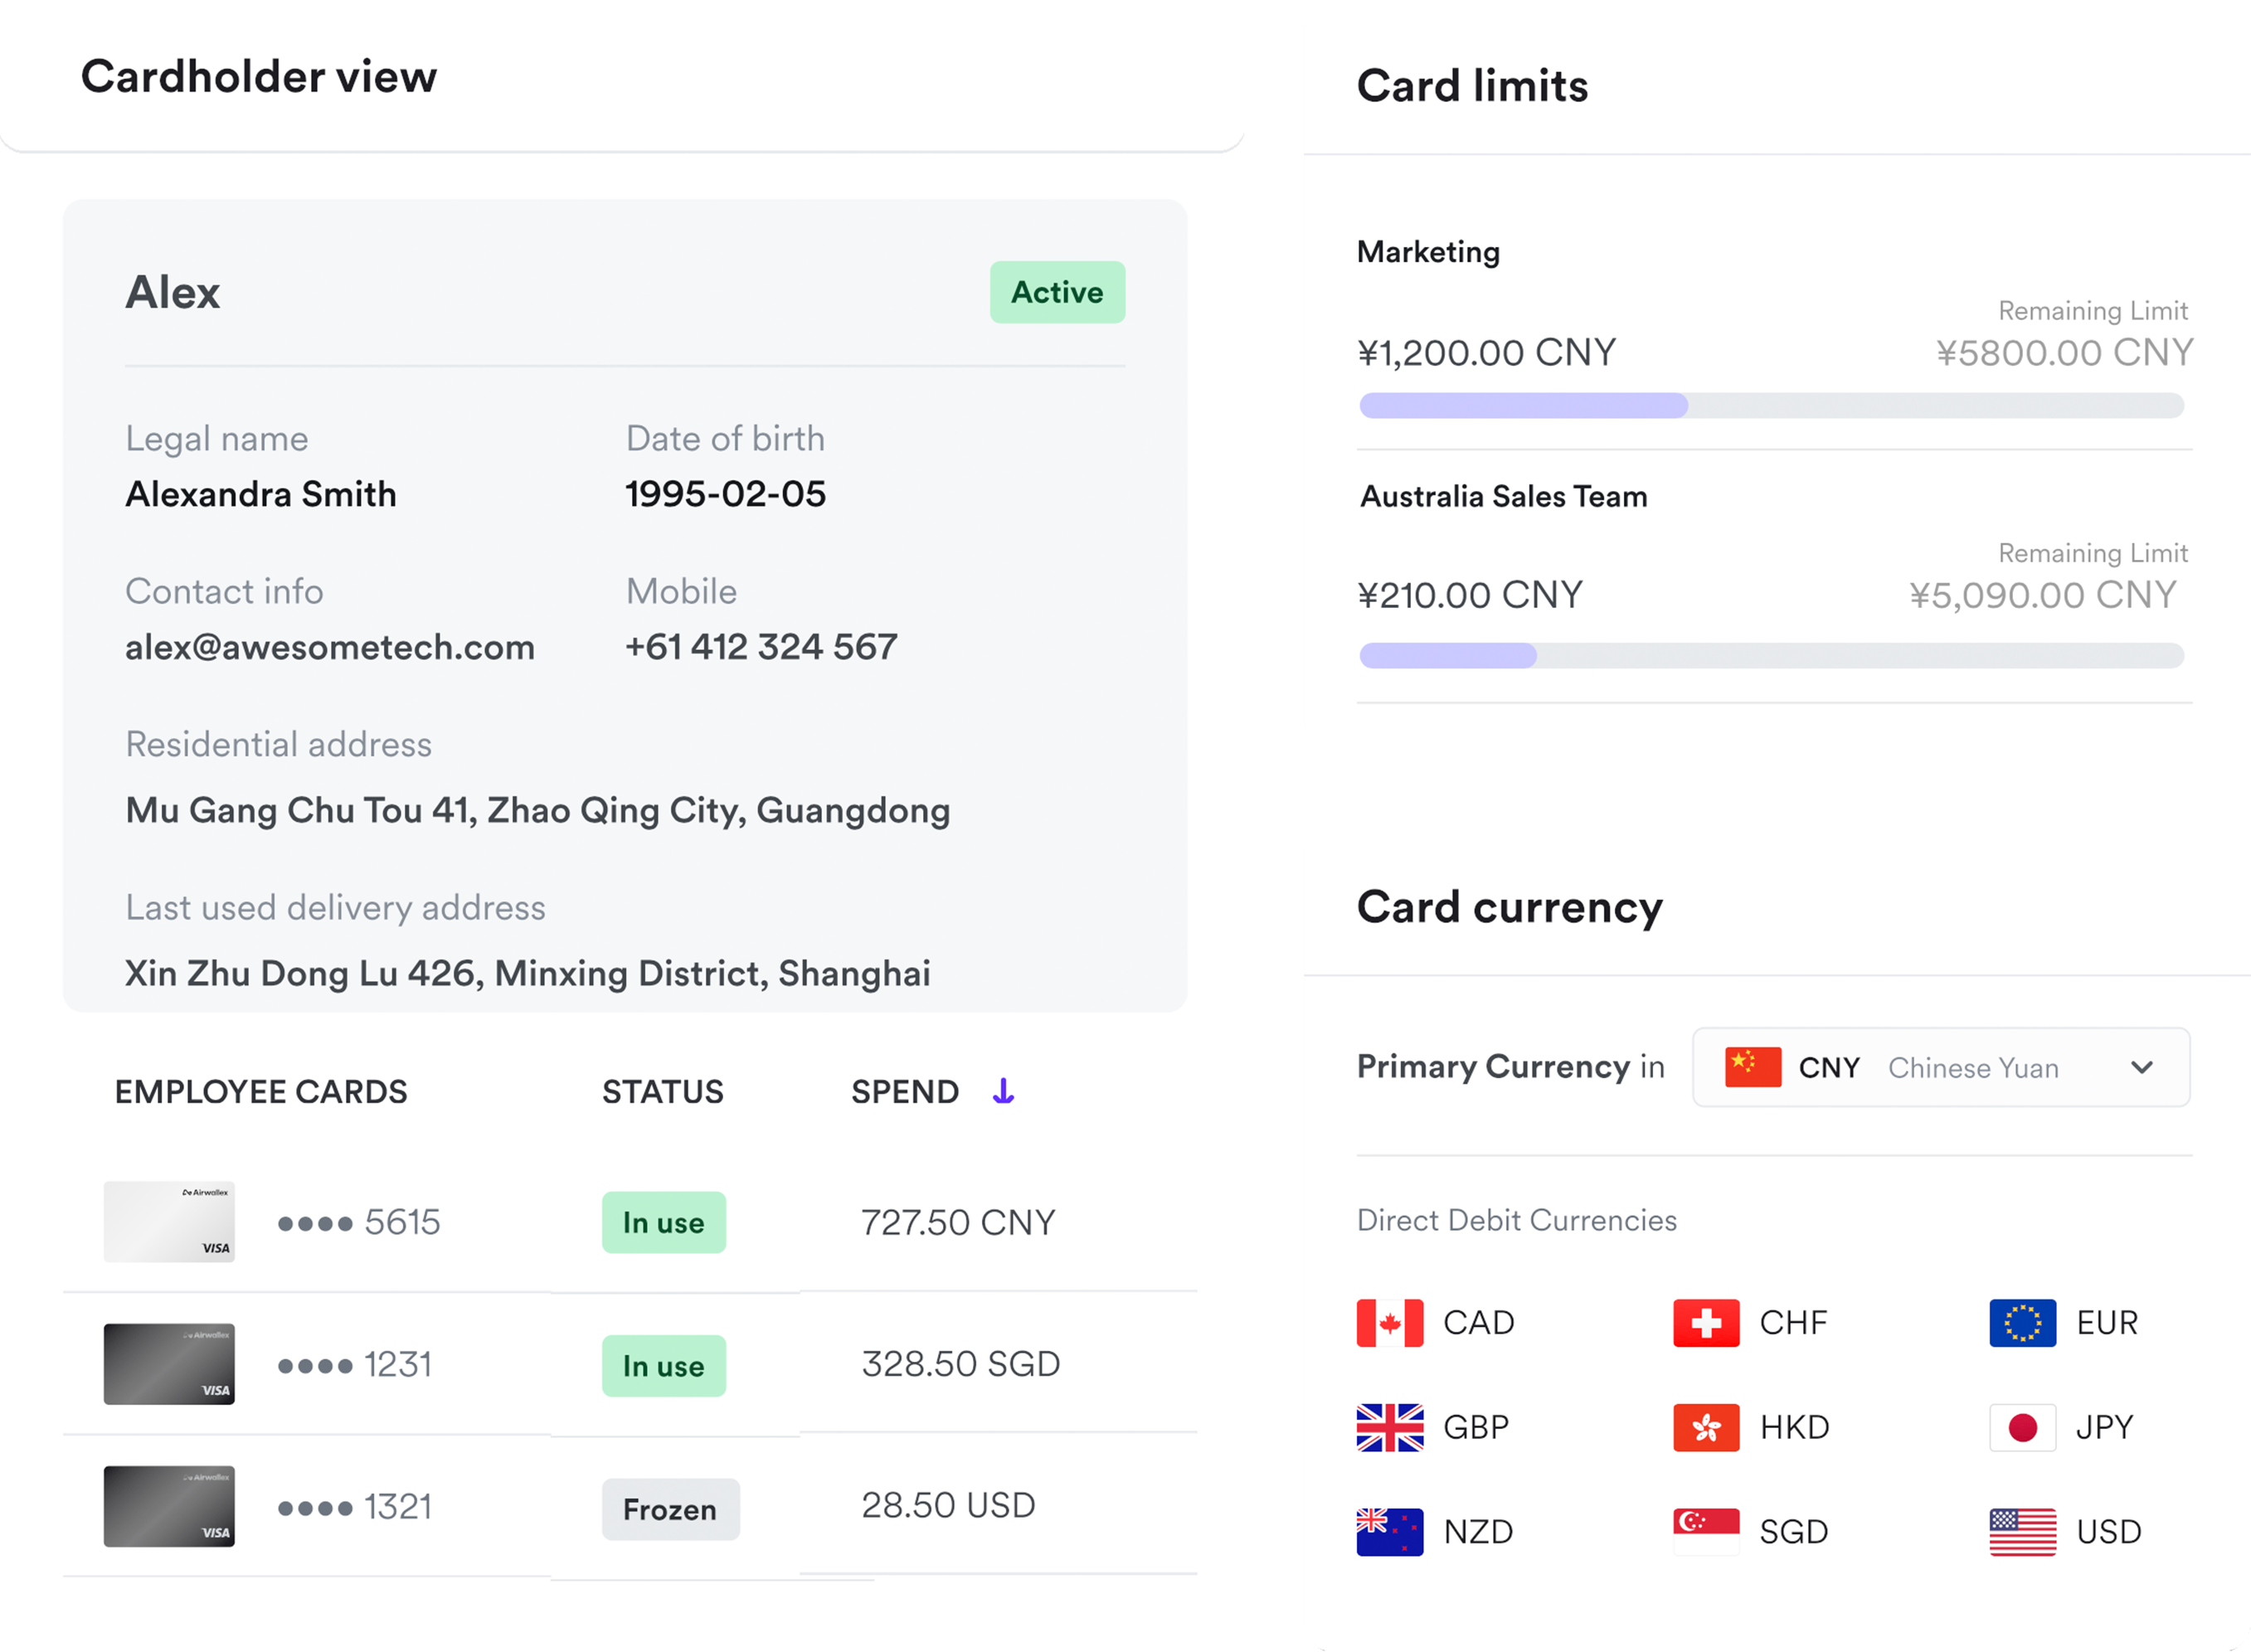This screenshot has height=1652, width=2251.
Task: Expand the currency dropdown chevron
Action: [2141, 1067]
